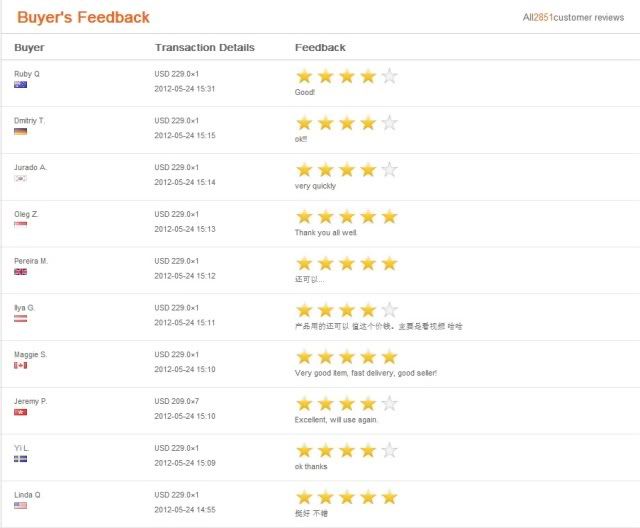Click buyer name Ruby Q.

point(27,74)
